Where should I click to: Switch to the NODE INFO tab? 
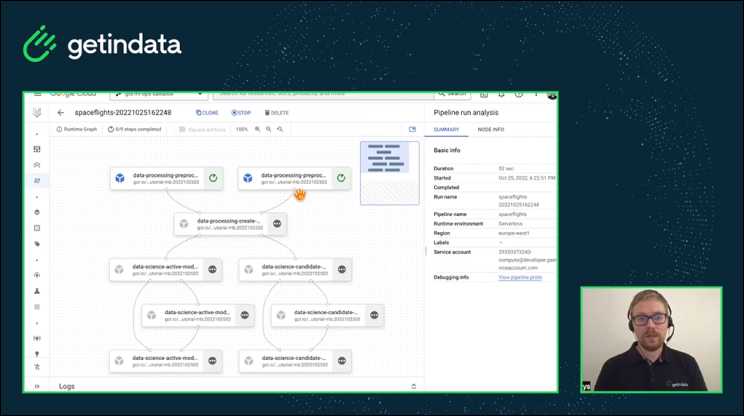pyautogui.click(x=491, y=129)
